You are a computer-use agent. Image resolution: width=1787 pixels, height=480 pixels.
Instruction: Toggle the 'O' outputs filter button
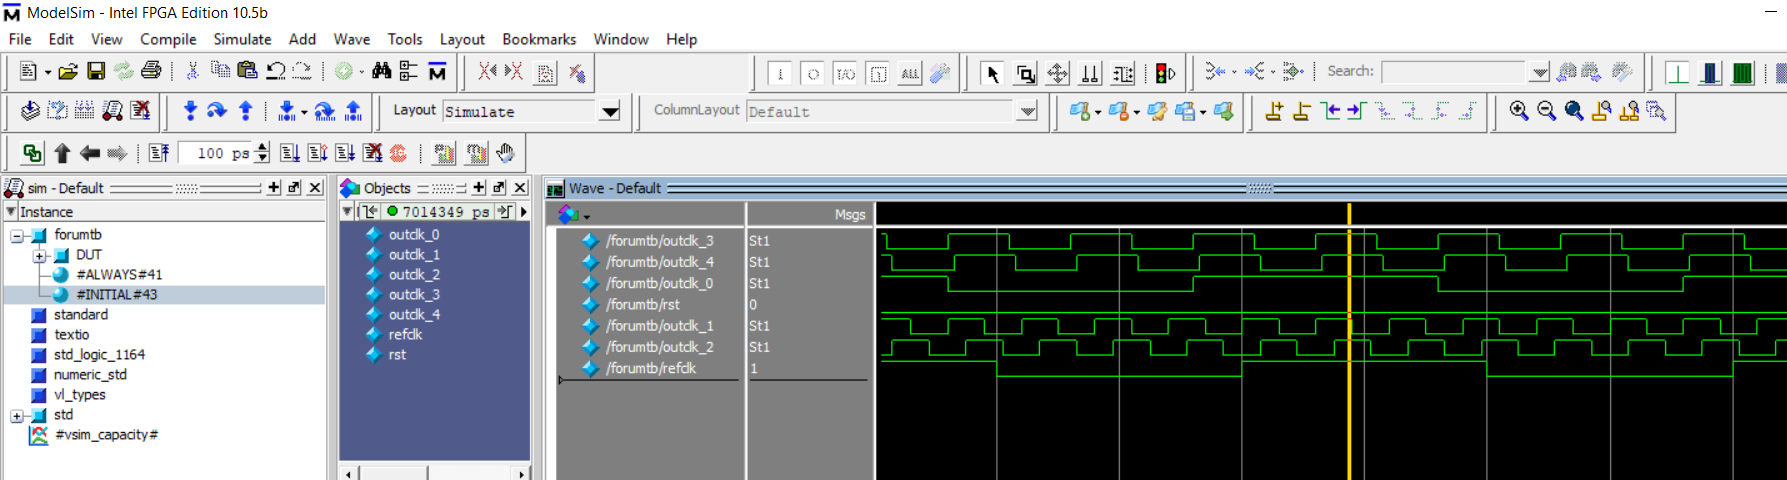pyautogui.click(x=813, y=73)
